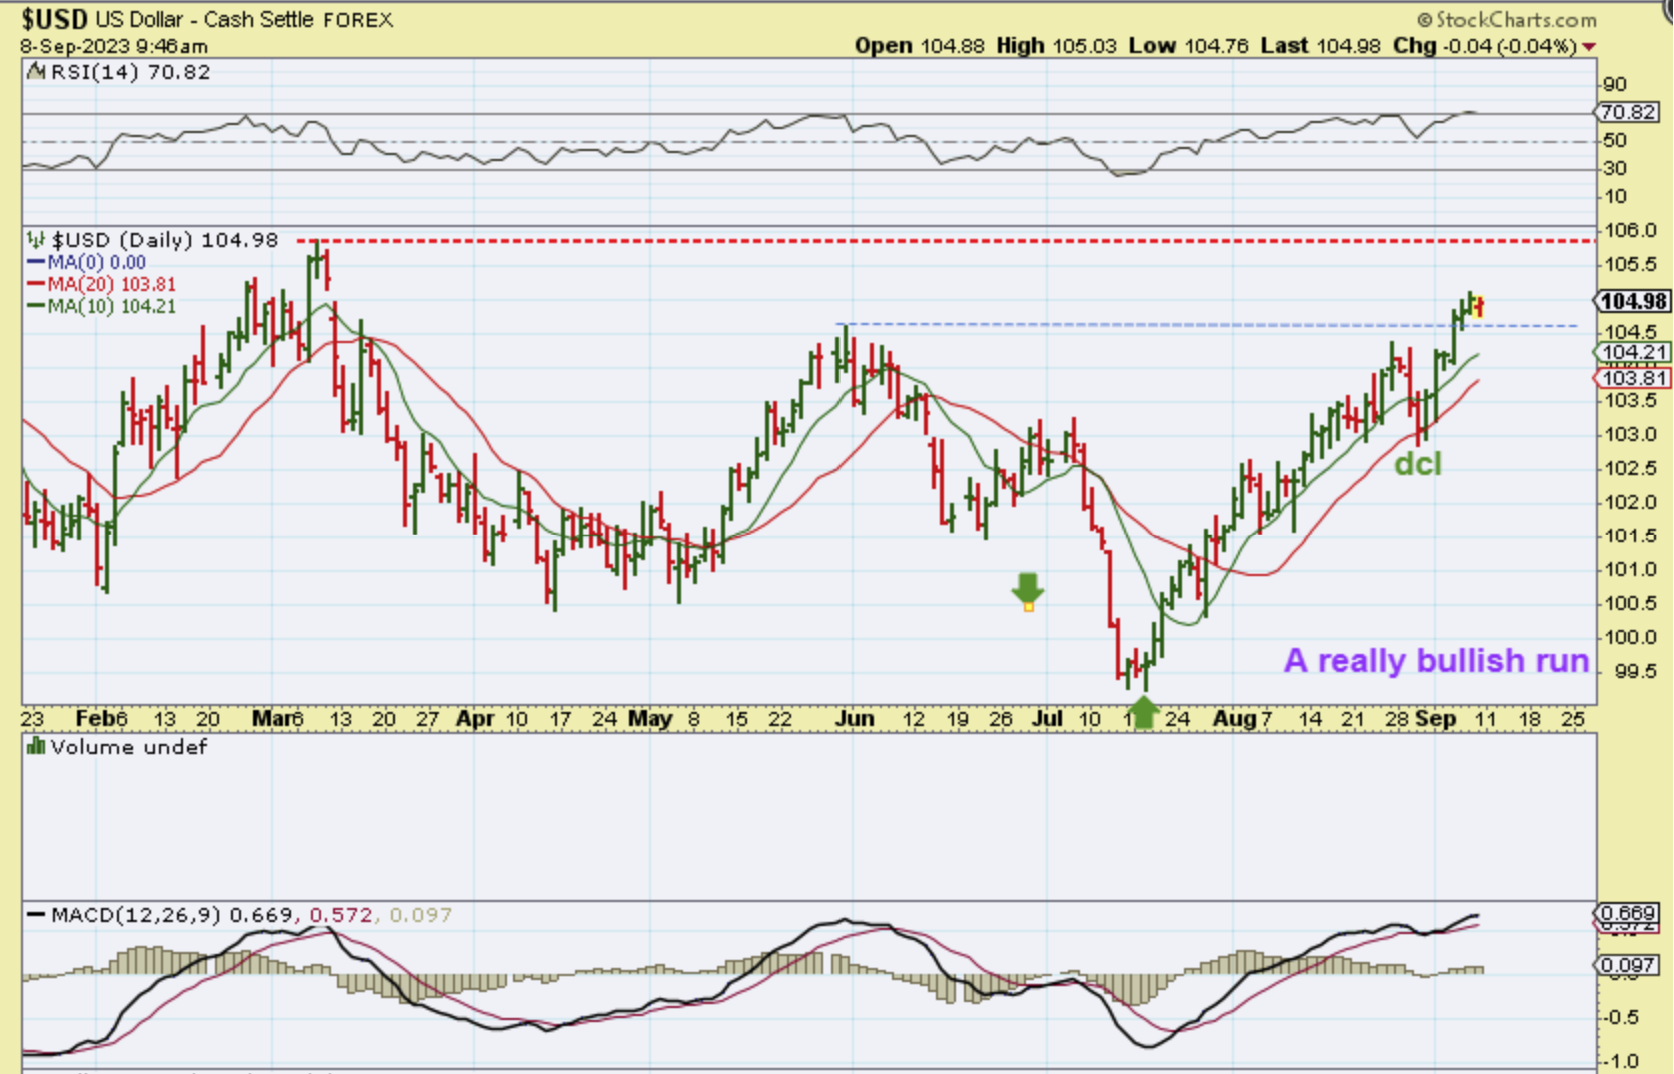This screenshot has height=1074, width=1674.
Task: Select the MA(0) 0.00 legend entry
Action: 96,262
